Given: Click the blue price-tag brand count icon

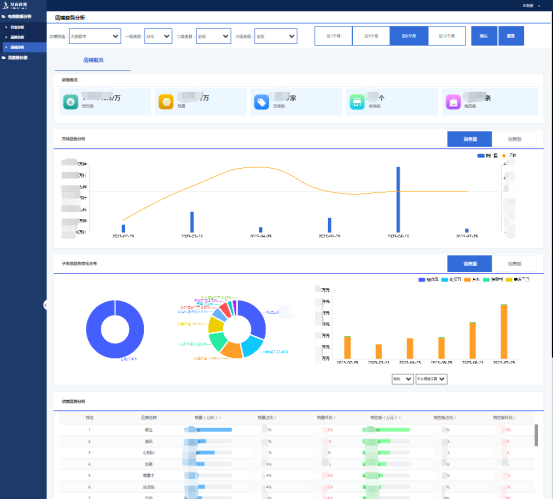Looking at the screenshot, I should click(x=261, y=102).
